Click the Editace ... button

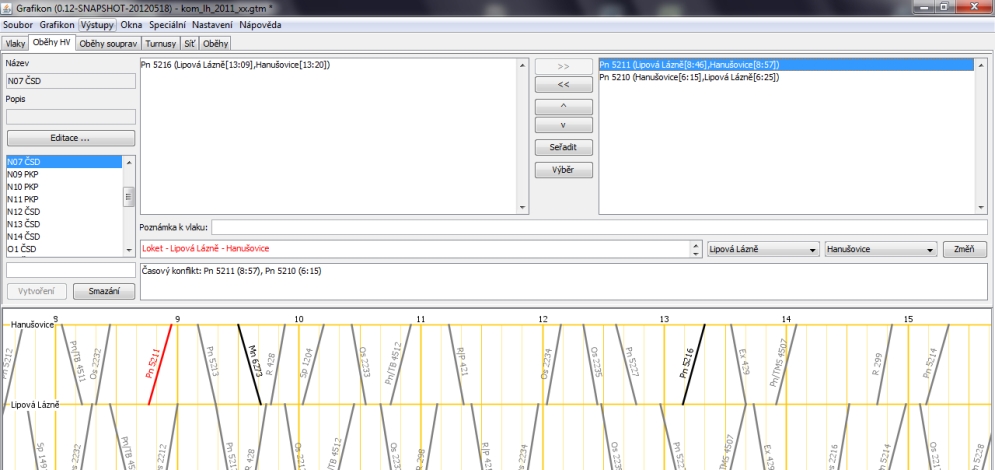(70, 138)
